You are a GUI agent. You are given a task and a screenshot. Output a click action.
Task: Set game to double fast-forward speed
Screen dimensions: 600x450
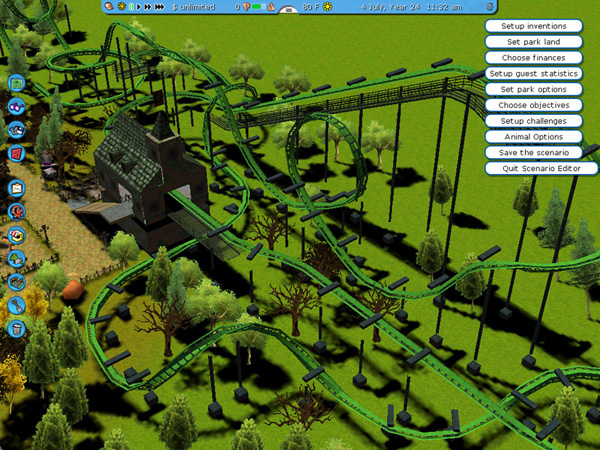coord(147,7)
